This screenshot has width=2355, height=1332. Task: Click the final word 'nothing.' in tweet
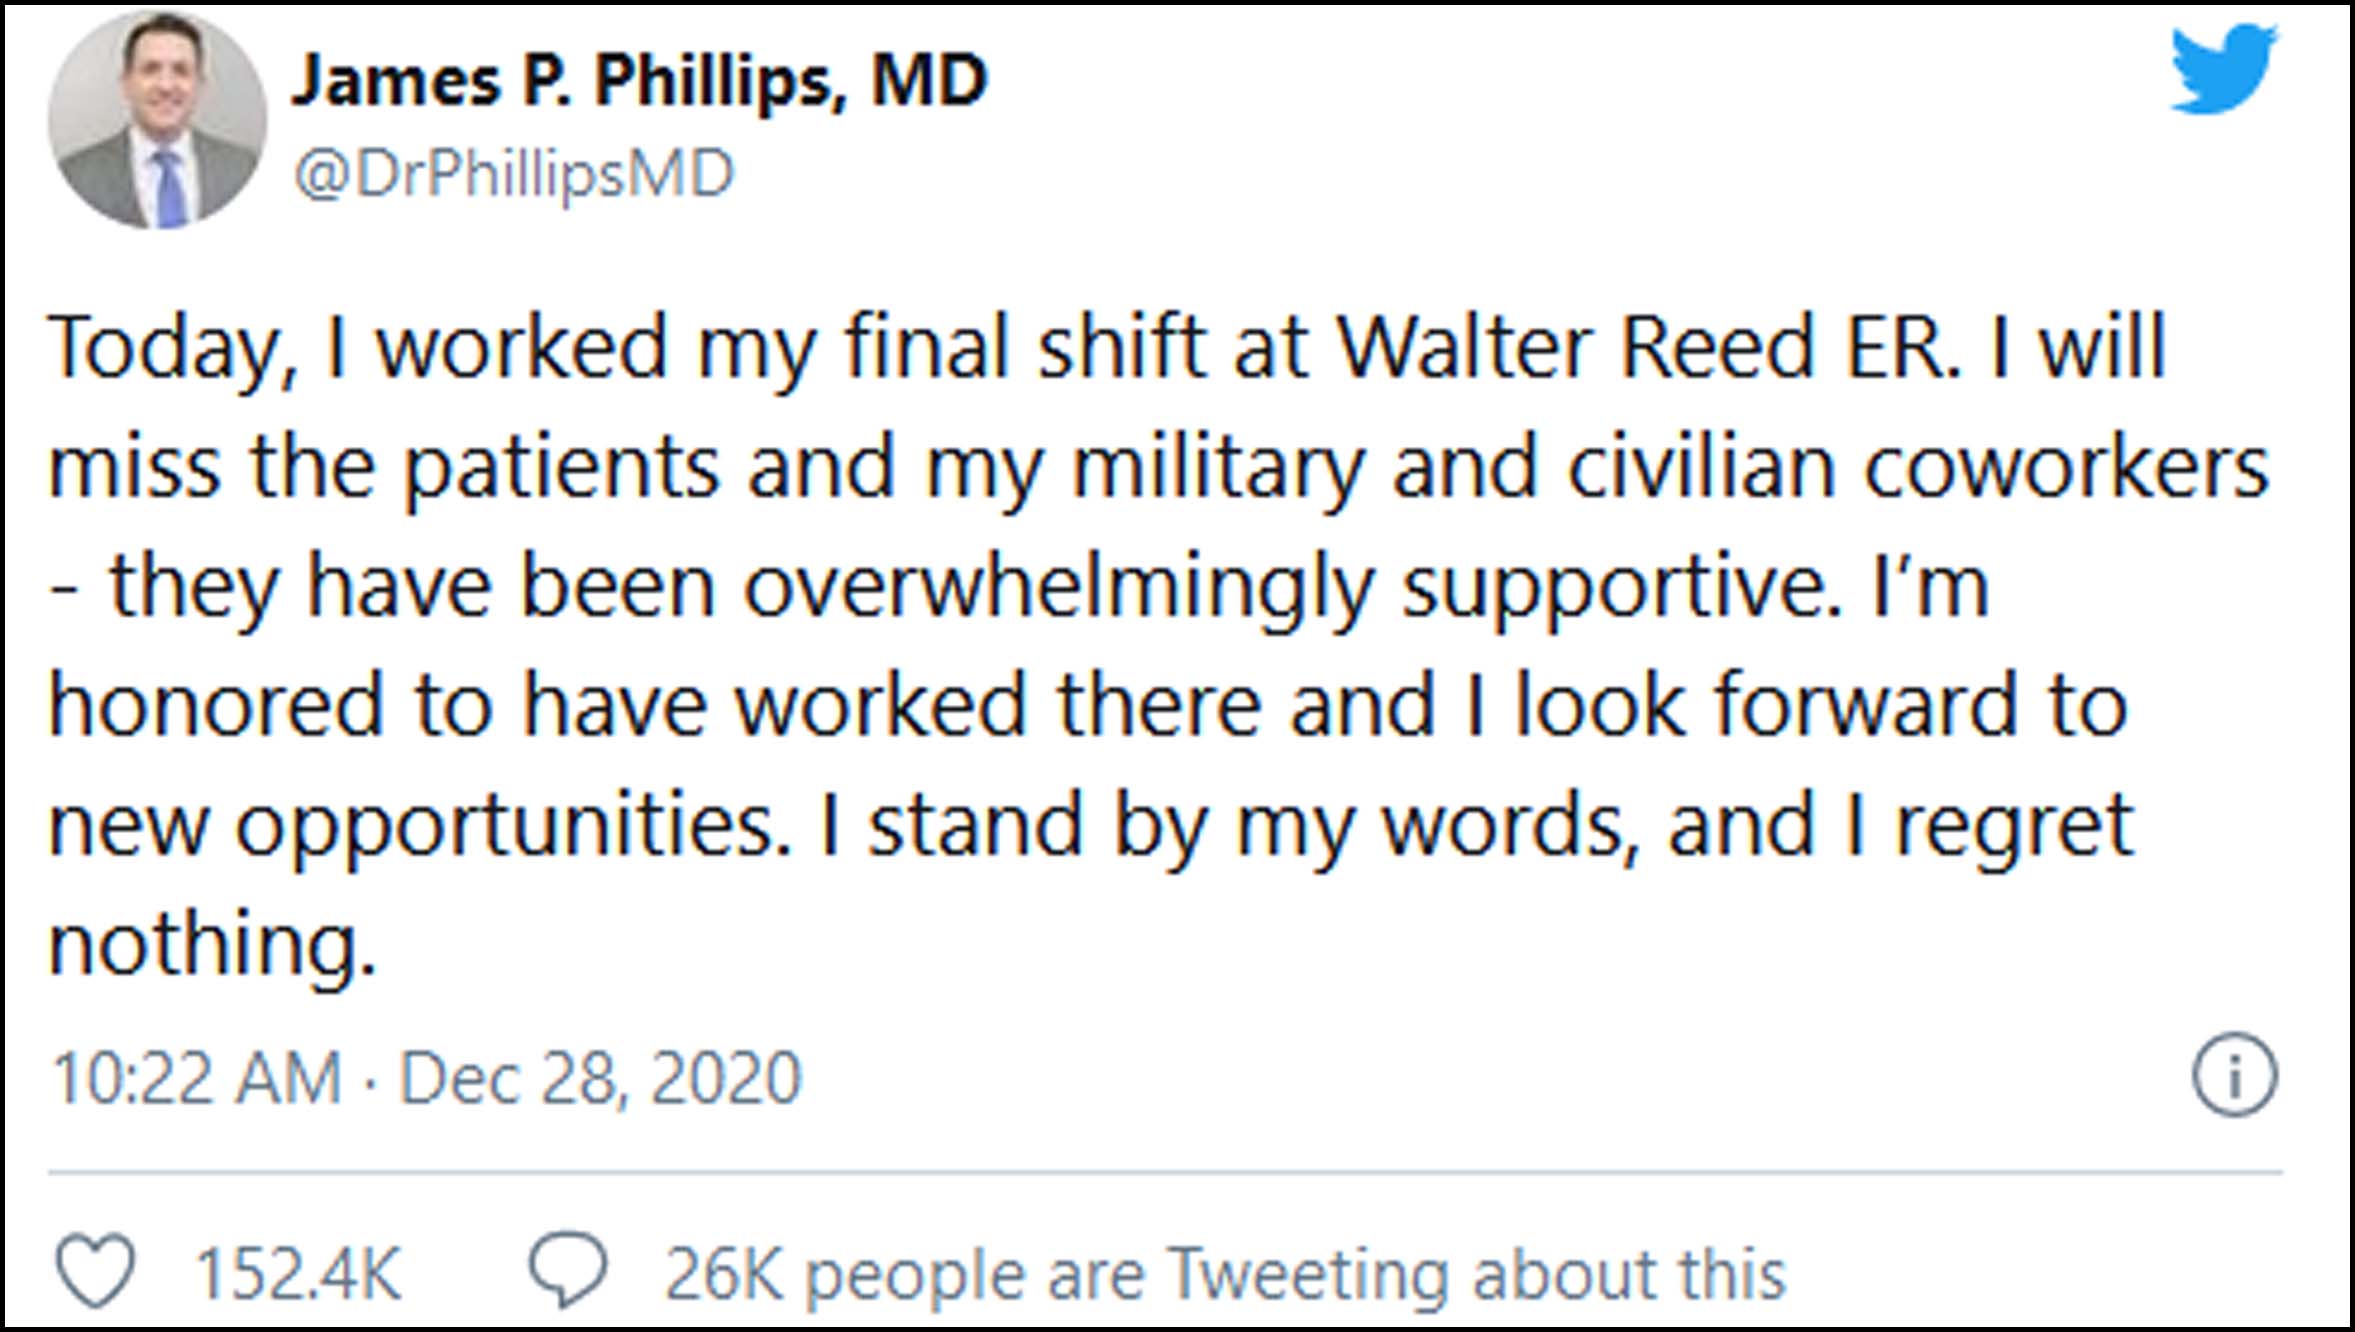pos(212,943)
